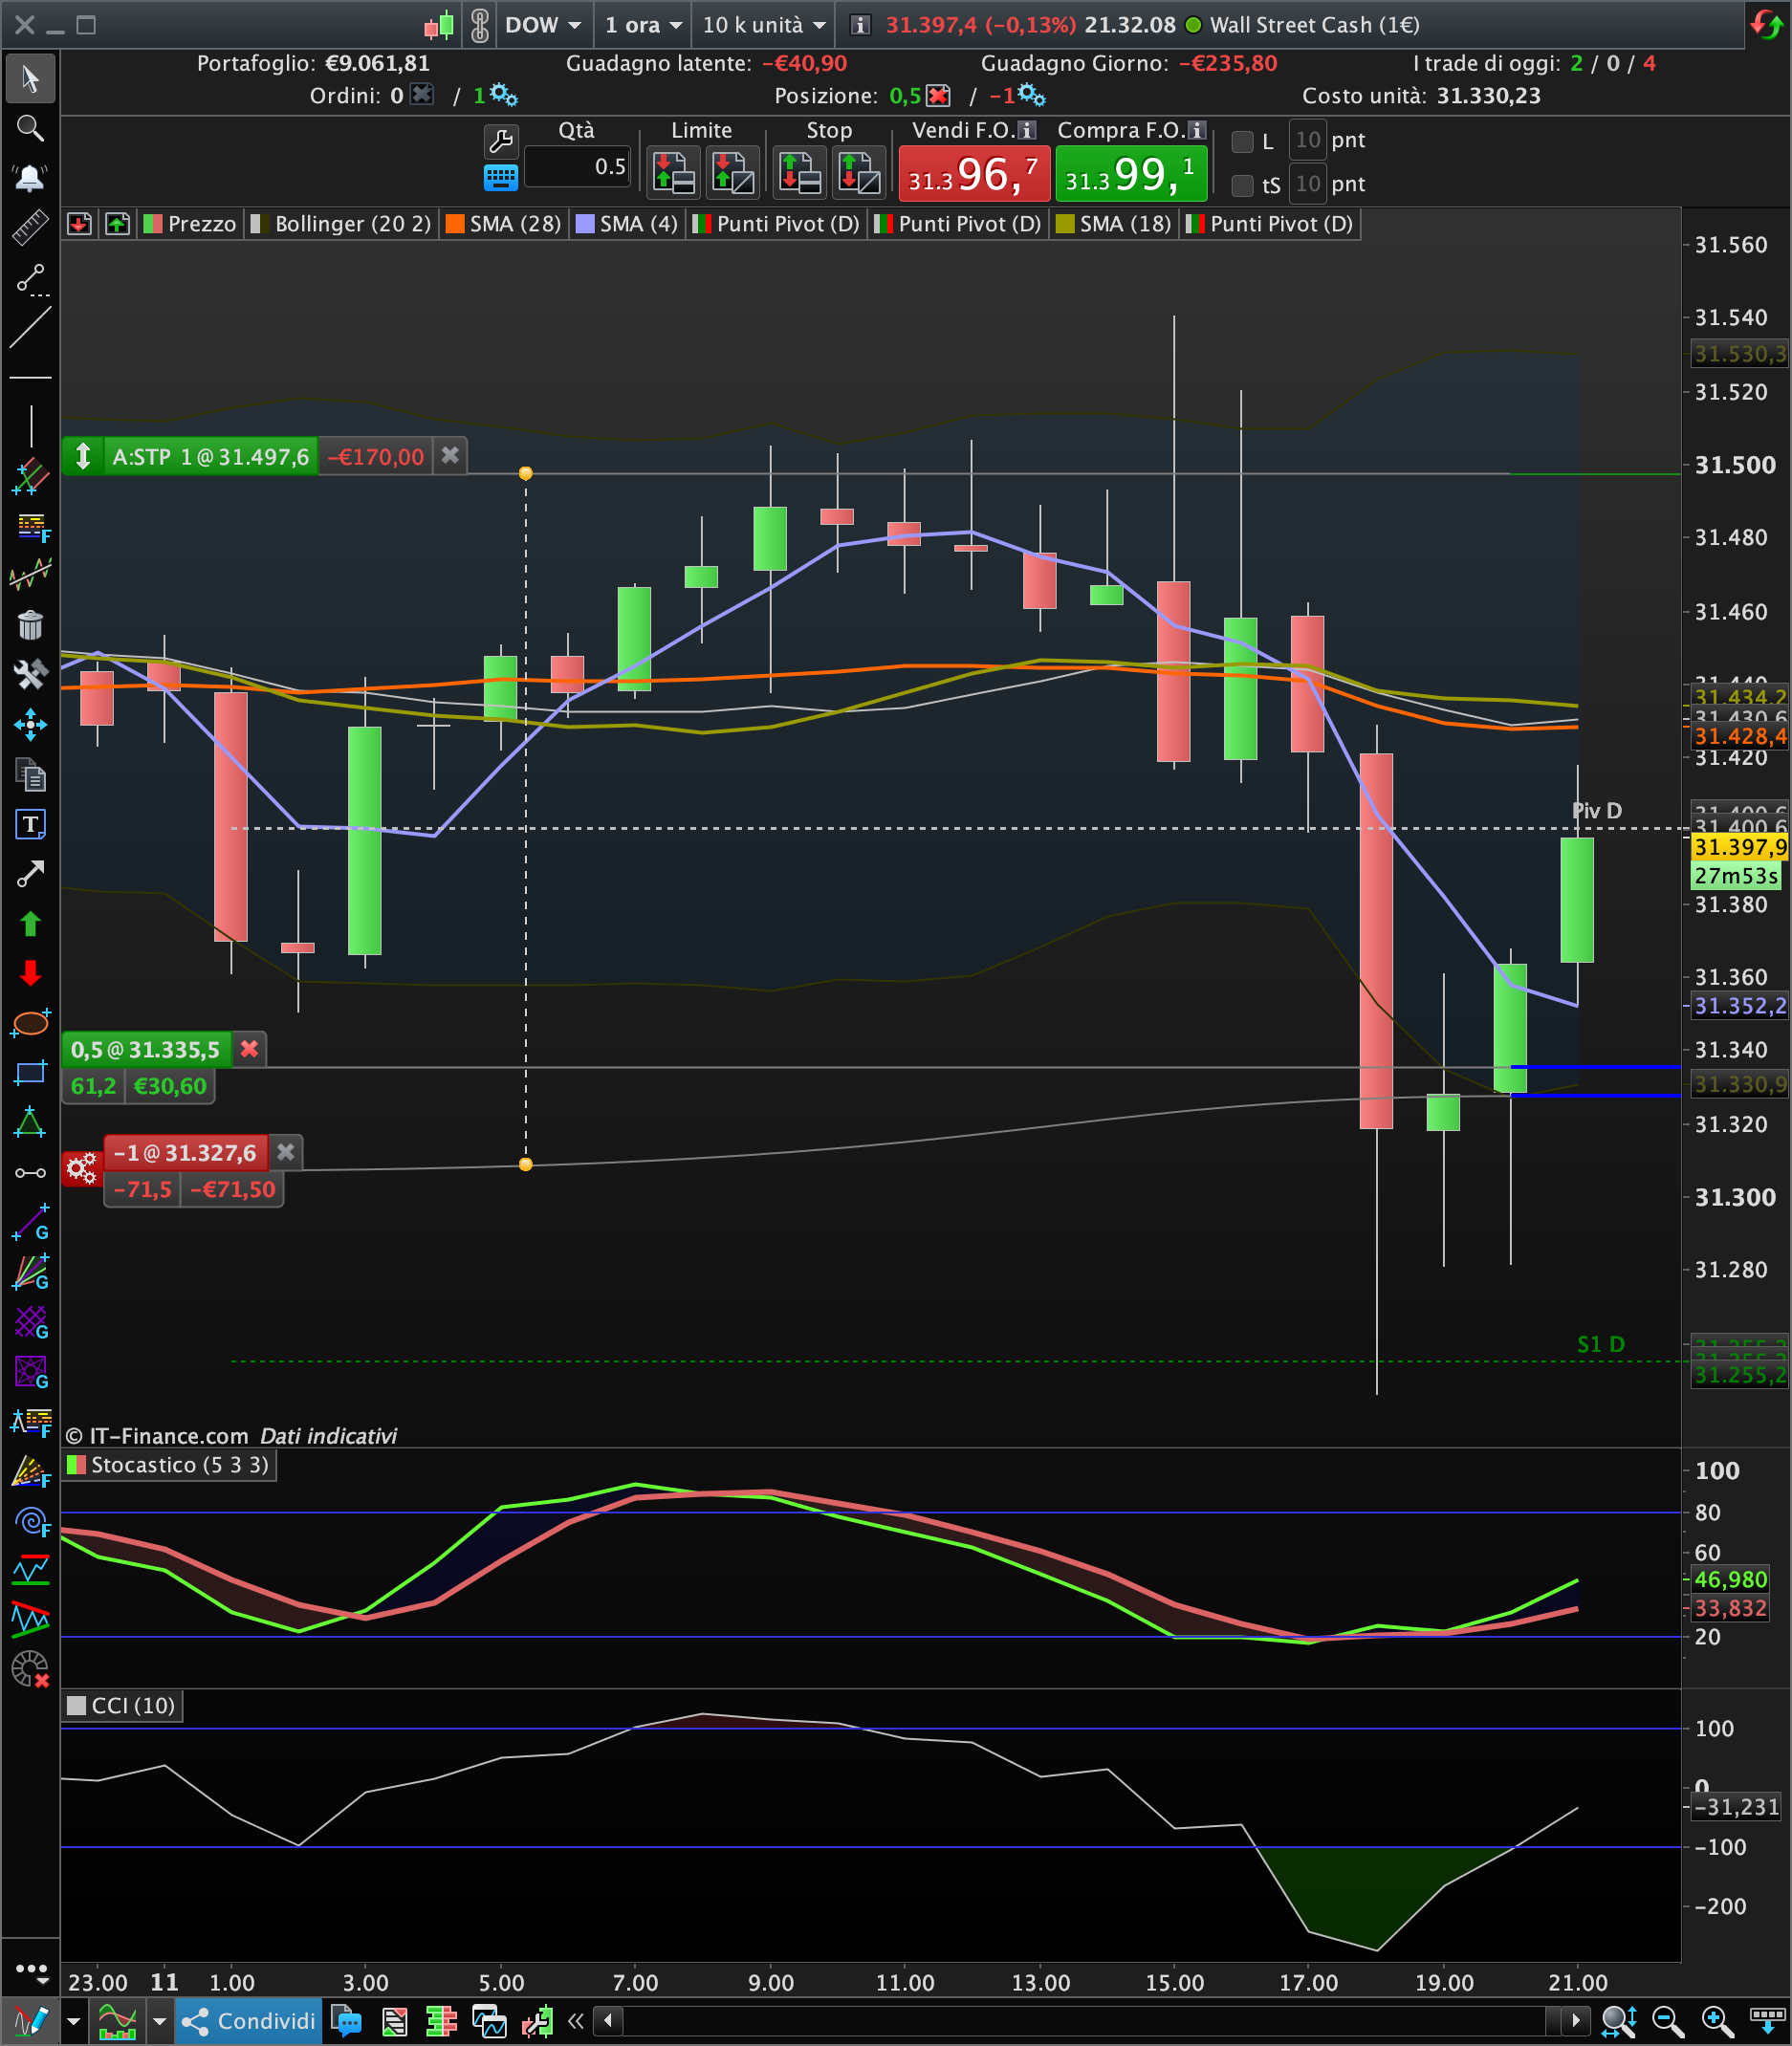Select the Fibonacci spiral tool
1792x2046 pixels.
32,1521
